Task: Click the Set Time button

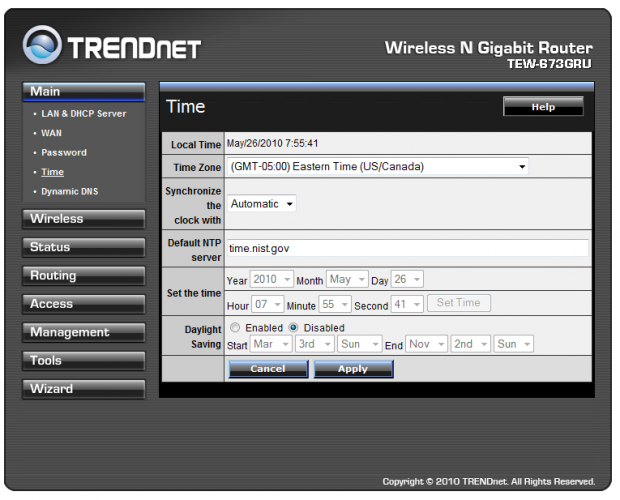Action: 459,303
